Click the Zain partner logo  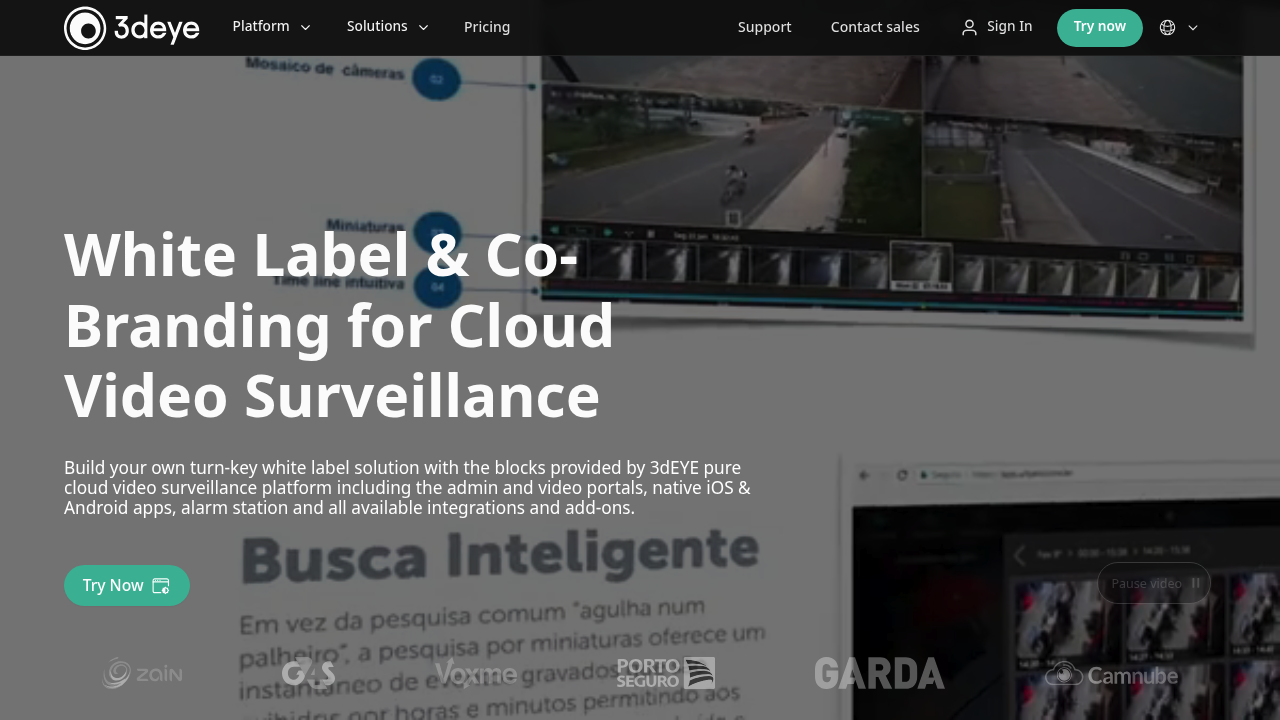142,673
